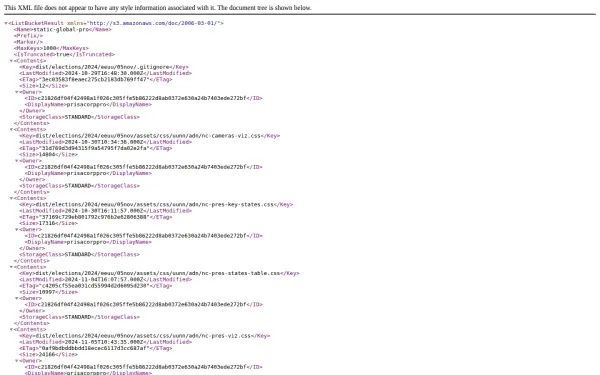
Task: Click LastModified 2024-10-30T10:34:36 line
Action: pyautogui.click(x=106, y=142)
